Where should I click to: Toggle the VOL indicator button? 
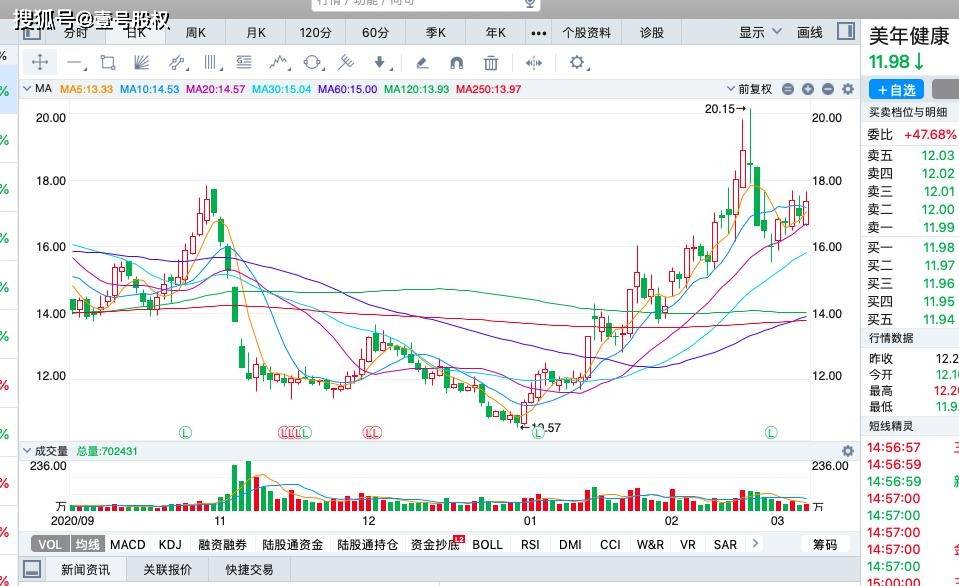tap(50, 544)
